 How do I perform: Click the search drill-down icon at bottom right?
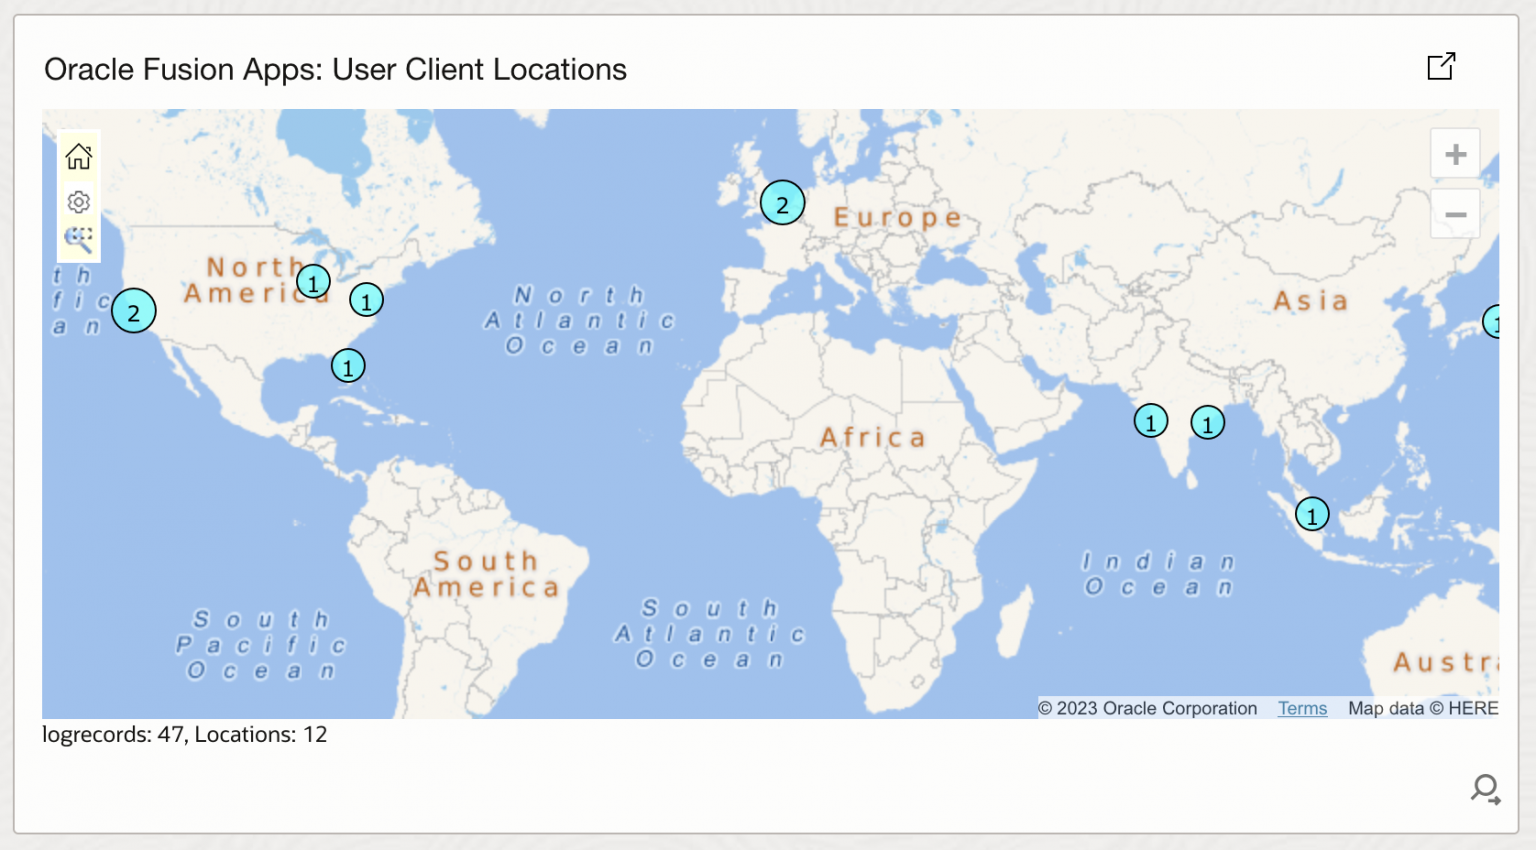pos(1485,790)
